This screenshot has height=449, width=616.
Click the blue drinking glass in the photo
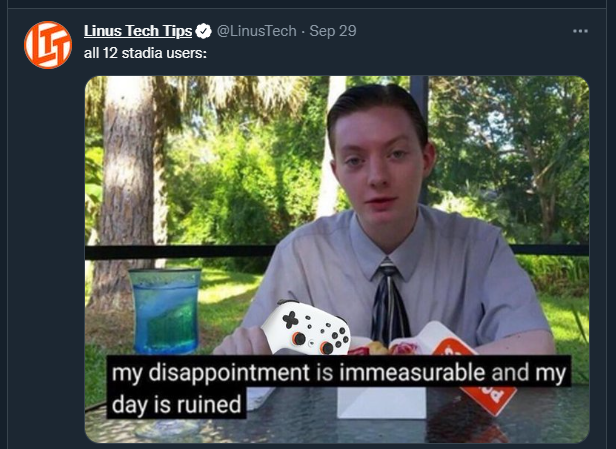click(x=165, y=311)
